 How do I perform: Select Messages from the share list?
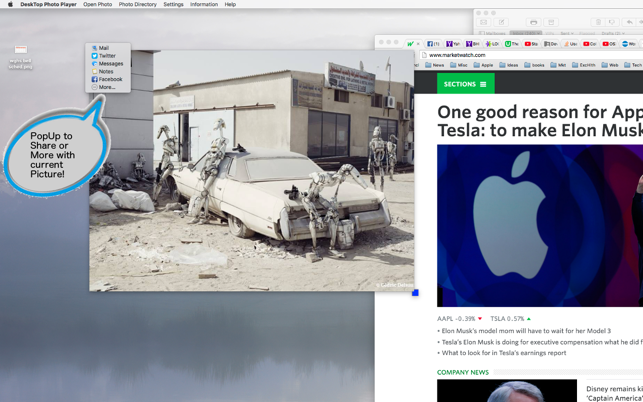tap(109, 64)
